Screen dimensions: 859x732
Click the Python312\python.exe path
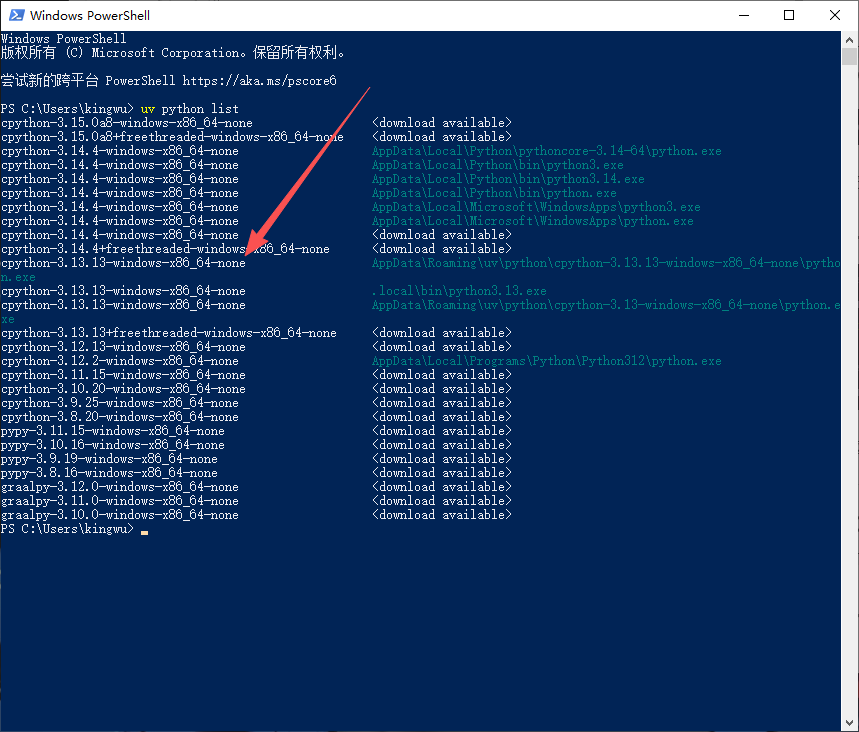pos(546,361)
